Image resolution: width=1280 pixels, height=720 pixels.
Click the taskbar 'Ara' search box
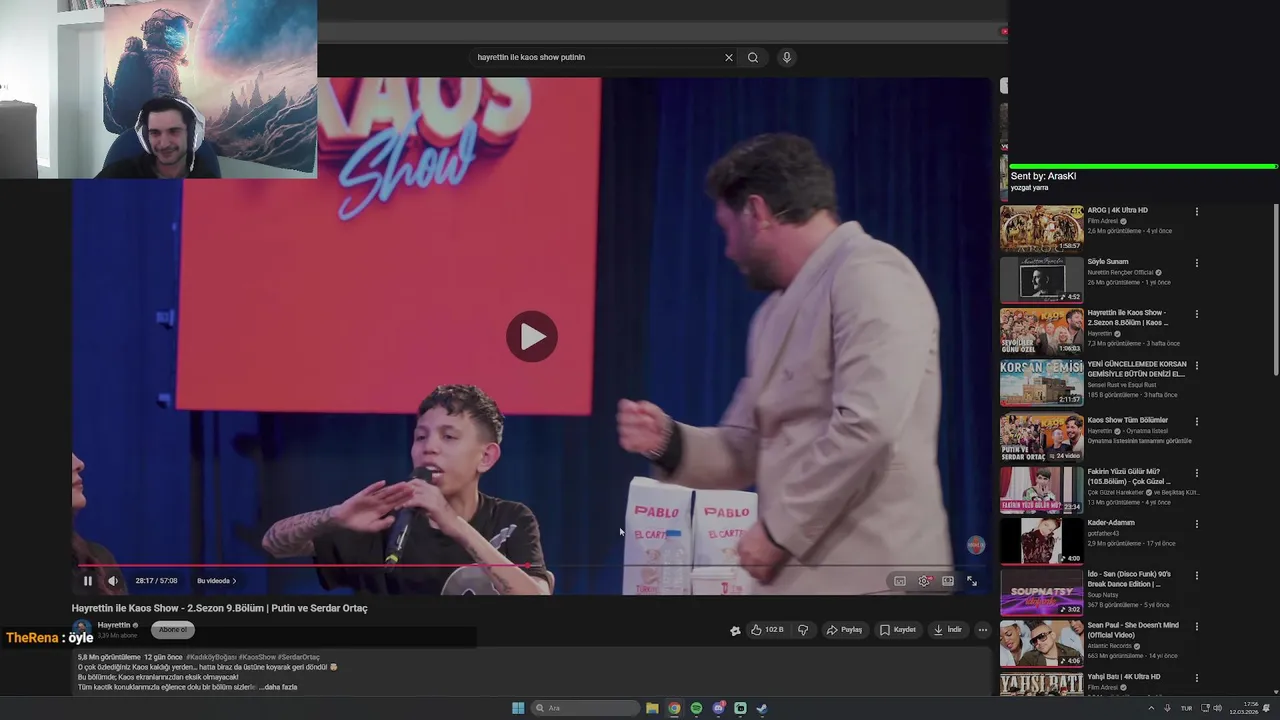tap(586, 708)
